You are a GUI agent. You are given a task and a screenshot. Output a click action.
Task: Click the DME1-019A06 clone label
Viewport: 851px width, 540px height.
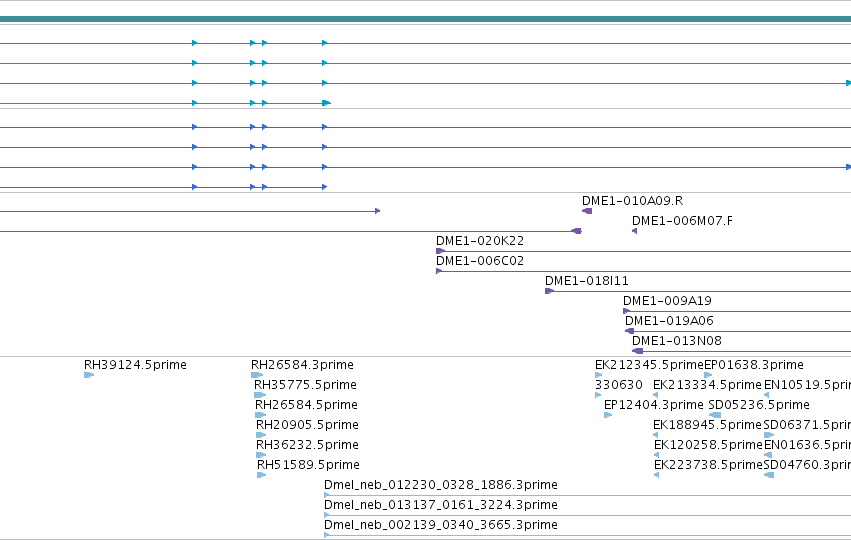point(669,321)
